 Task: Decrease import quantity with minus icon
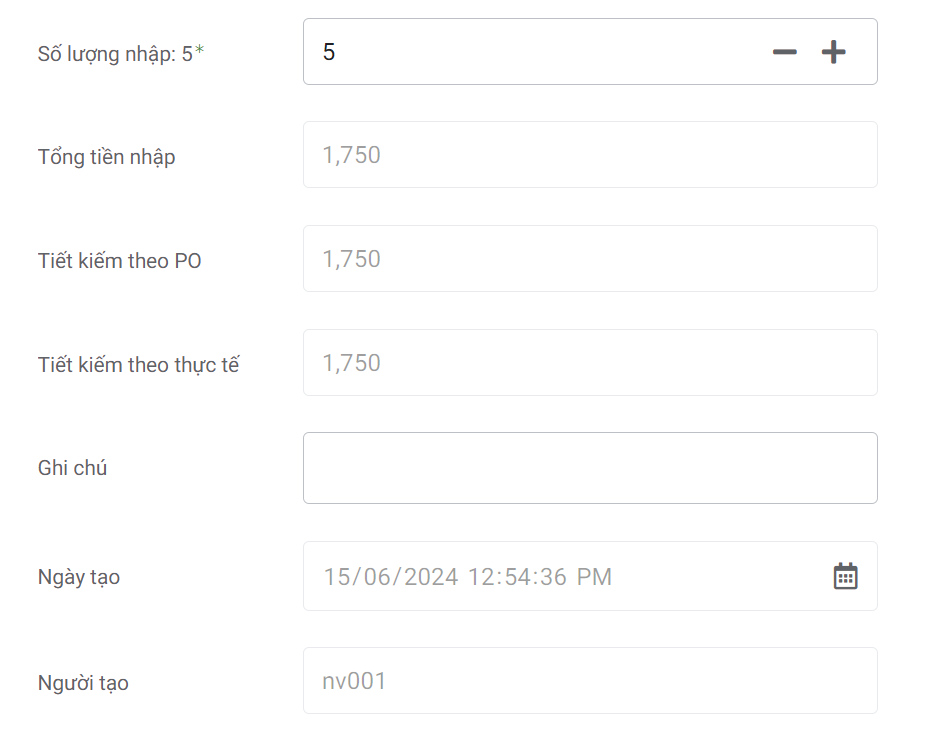click(x=785, y=52)
